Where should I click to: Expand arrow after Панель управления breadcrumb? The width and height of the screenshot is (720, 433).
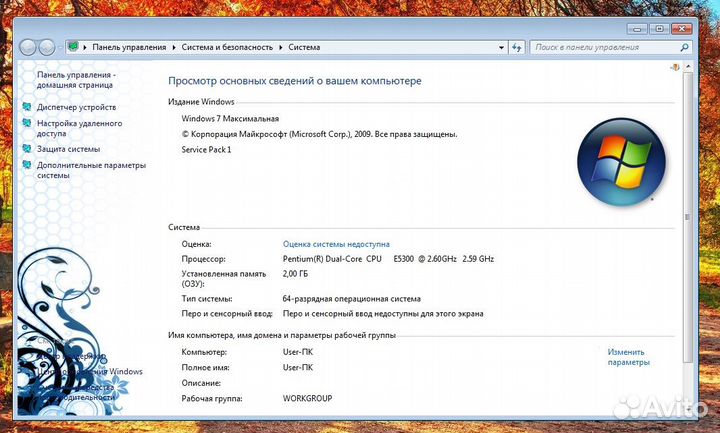pyautogui.click(x=174, y=47)
